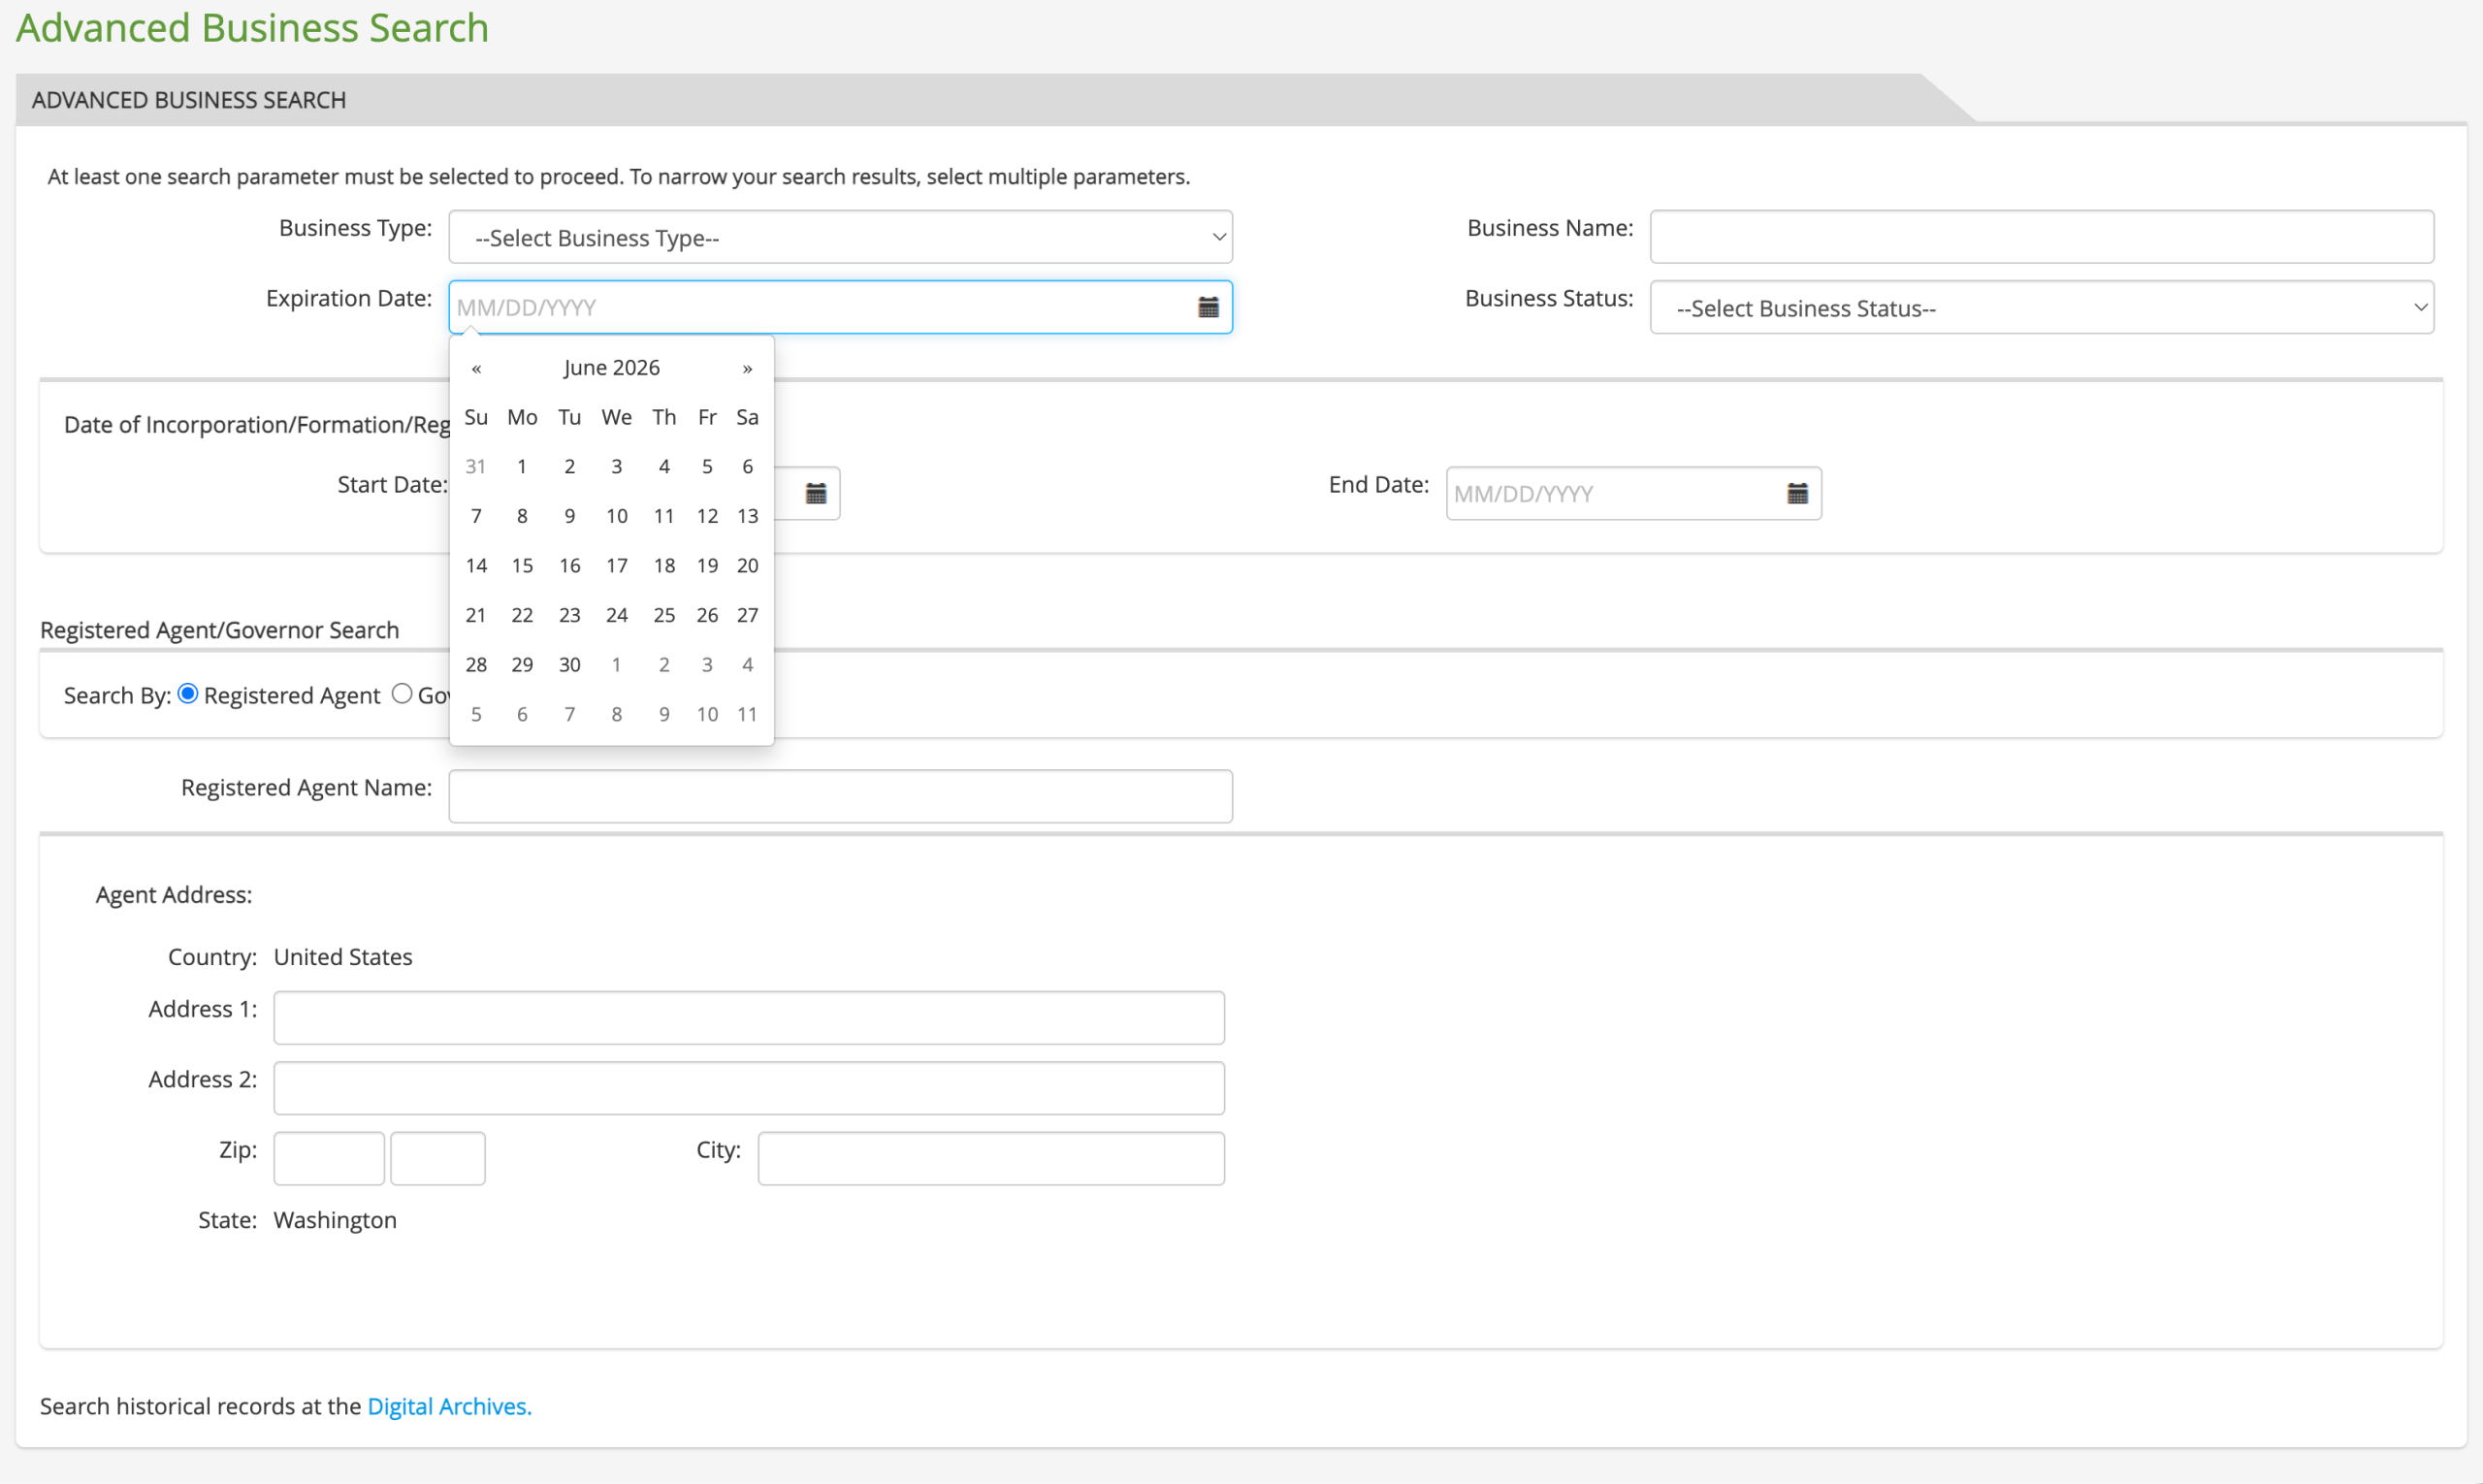Set expiration date to June 22

522,615
